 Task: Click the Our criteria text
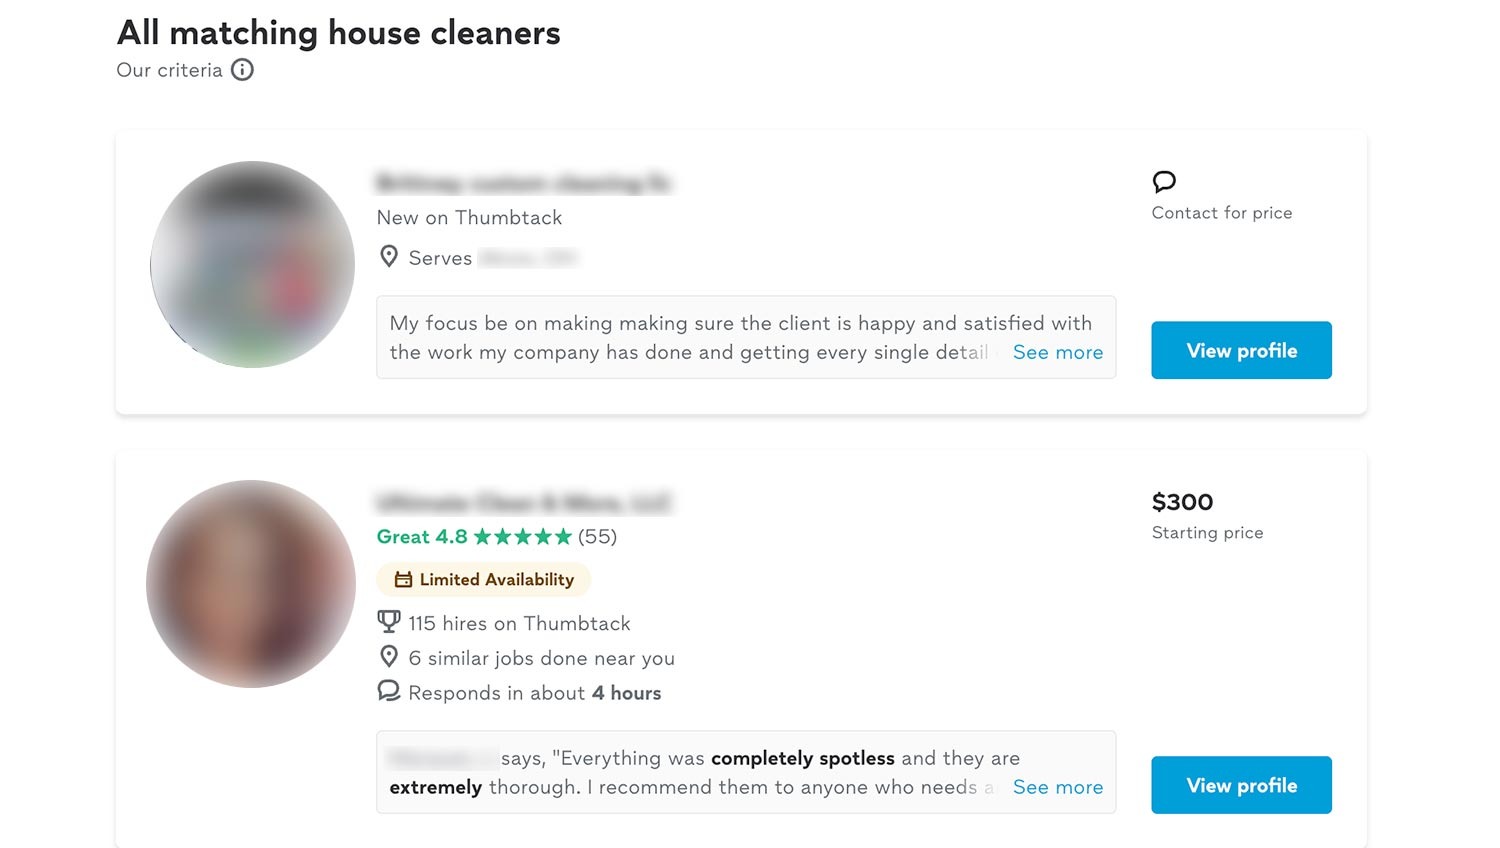(x=169, y=70)
